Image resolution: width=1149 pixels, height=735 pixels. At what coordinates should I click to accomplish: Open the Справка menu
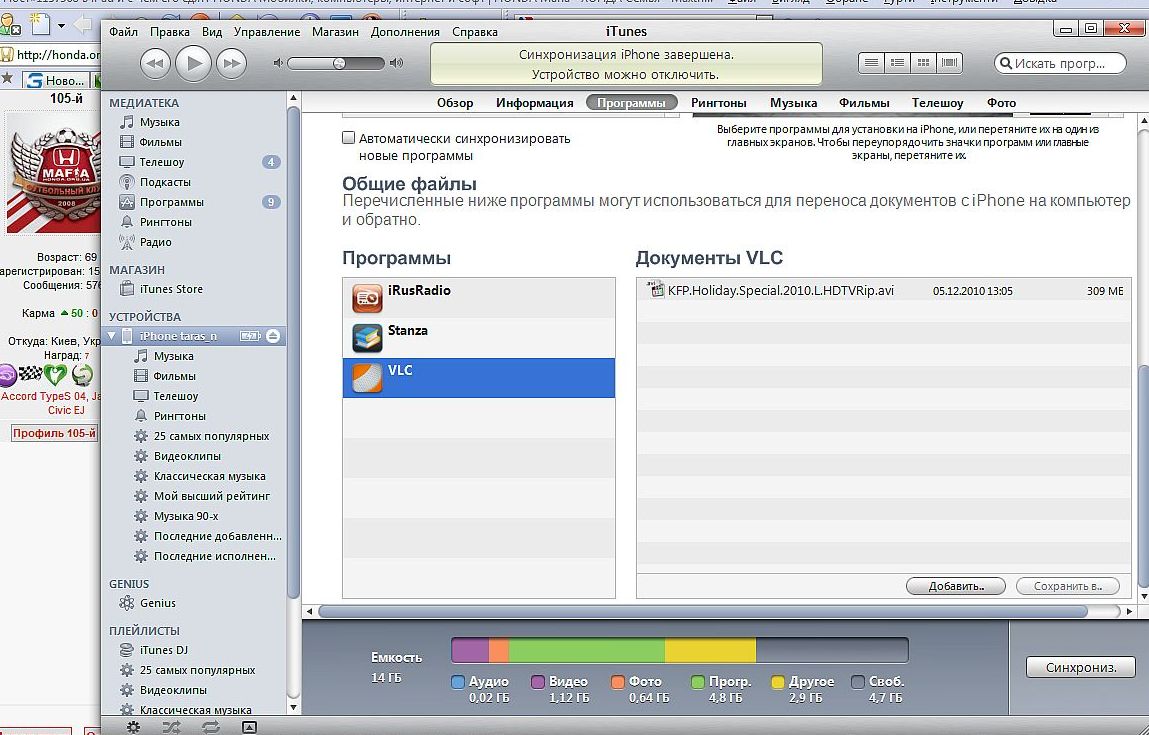click(x=475, y=32)
